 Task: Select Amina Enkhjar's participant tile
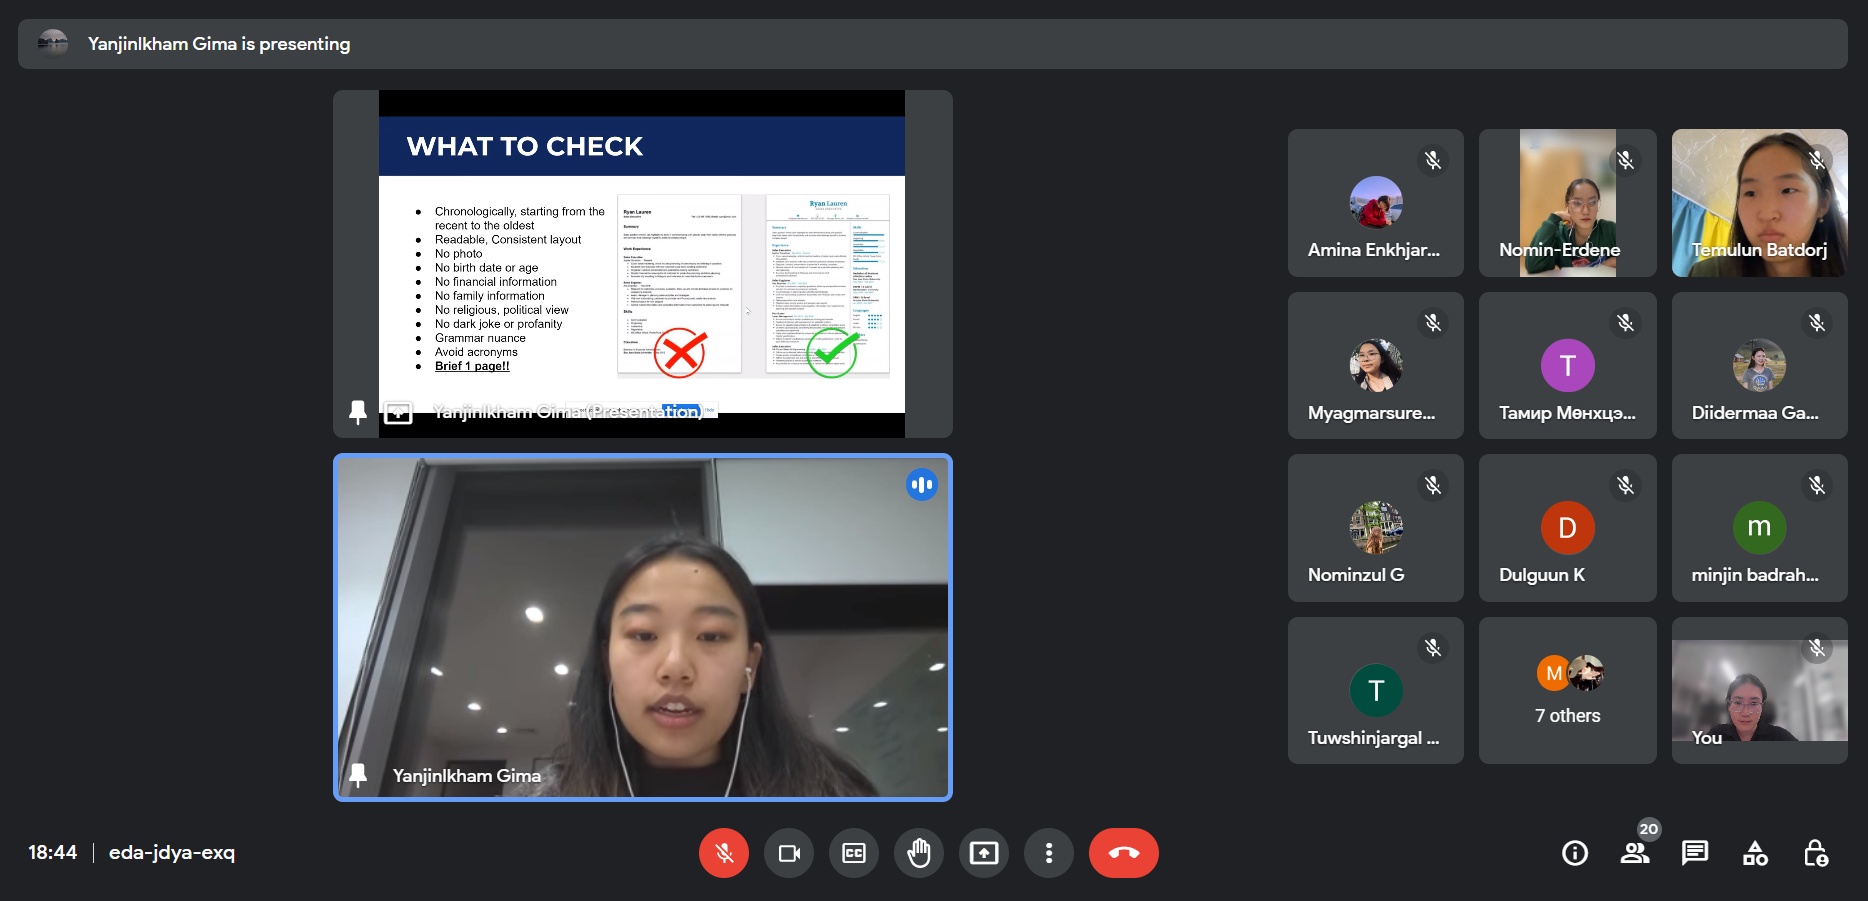click(x=1376, y=203)
